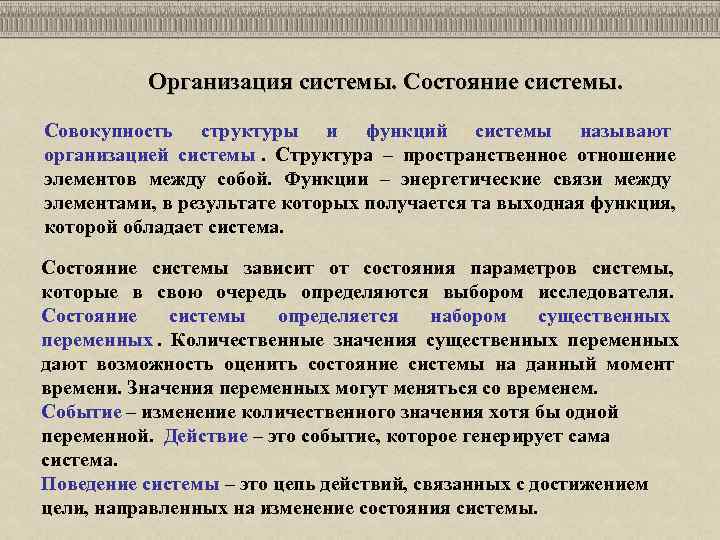This screenshot has width=720, height=540.
Task: Click the blue word «переменных» before «Количественные»
Action: 97,341
